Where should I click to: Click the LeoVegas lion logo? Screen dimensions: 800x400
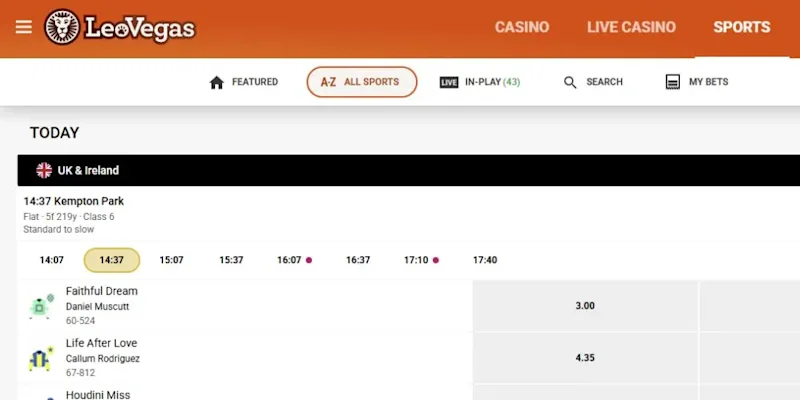point(62,27)
